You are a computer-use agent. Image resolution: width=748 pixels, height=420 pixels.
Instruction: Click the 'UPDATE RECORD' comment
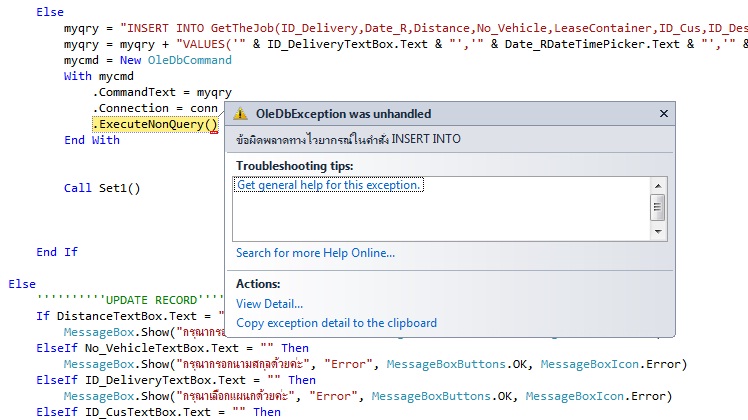(x=130, y=300)
